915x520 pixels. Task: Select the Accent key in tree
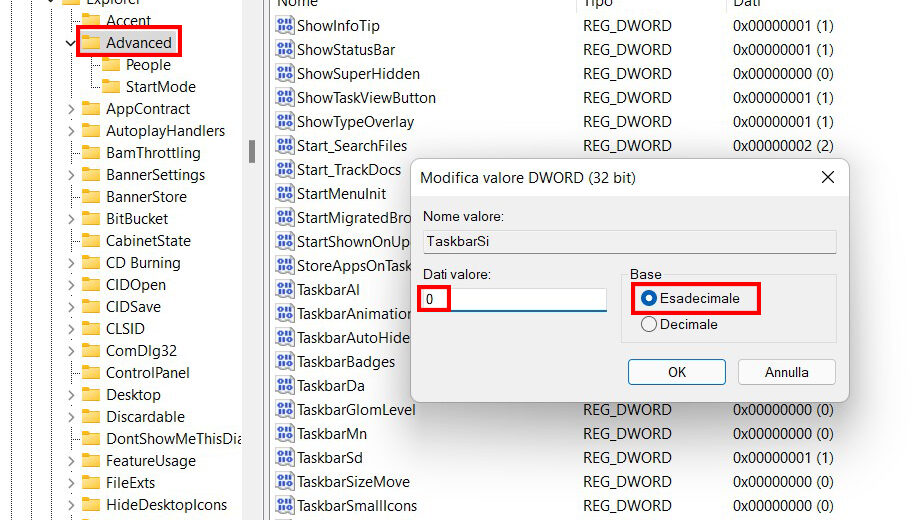(x=128, y=20)
